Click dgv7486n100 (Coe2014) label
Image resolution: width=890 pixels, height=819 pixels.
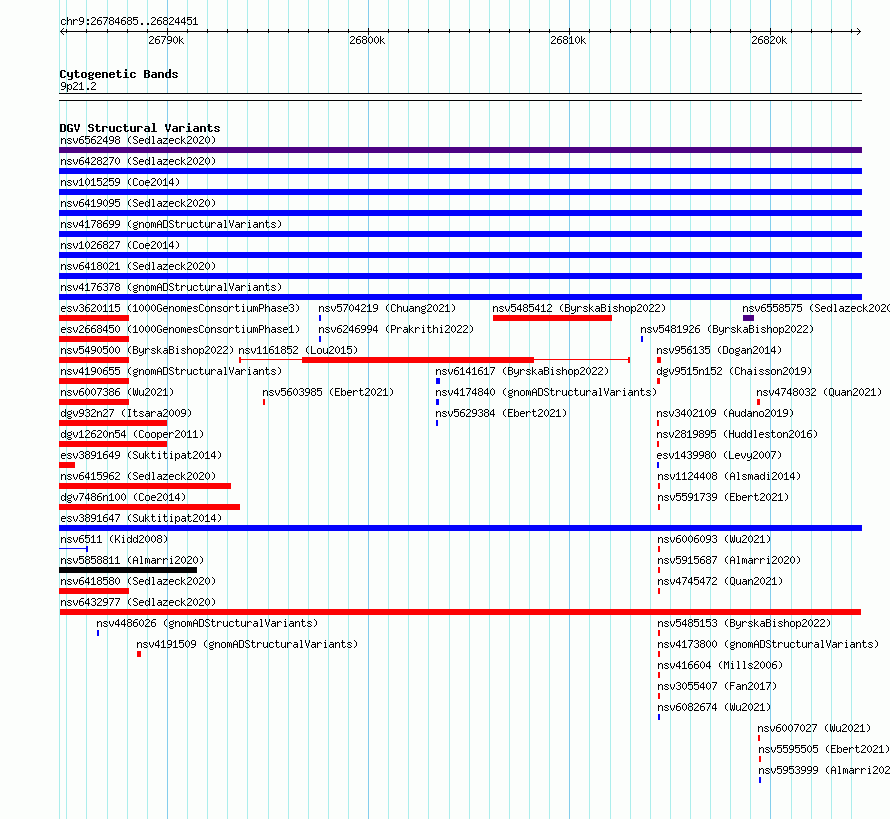point(123,497)
